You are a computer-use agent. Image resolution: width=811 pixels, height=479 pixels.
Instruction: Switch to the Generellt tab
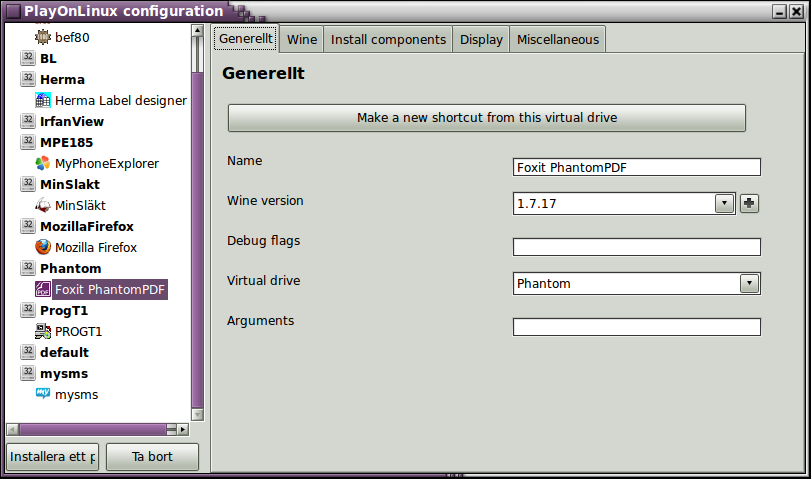246,39
